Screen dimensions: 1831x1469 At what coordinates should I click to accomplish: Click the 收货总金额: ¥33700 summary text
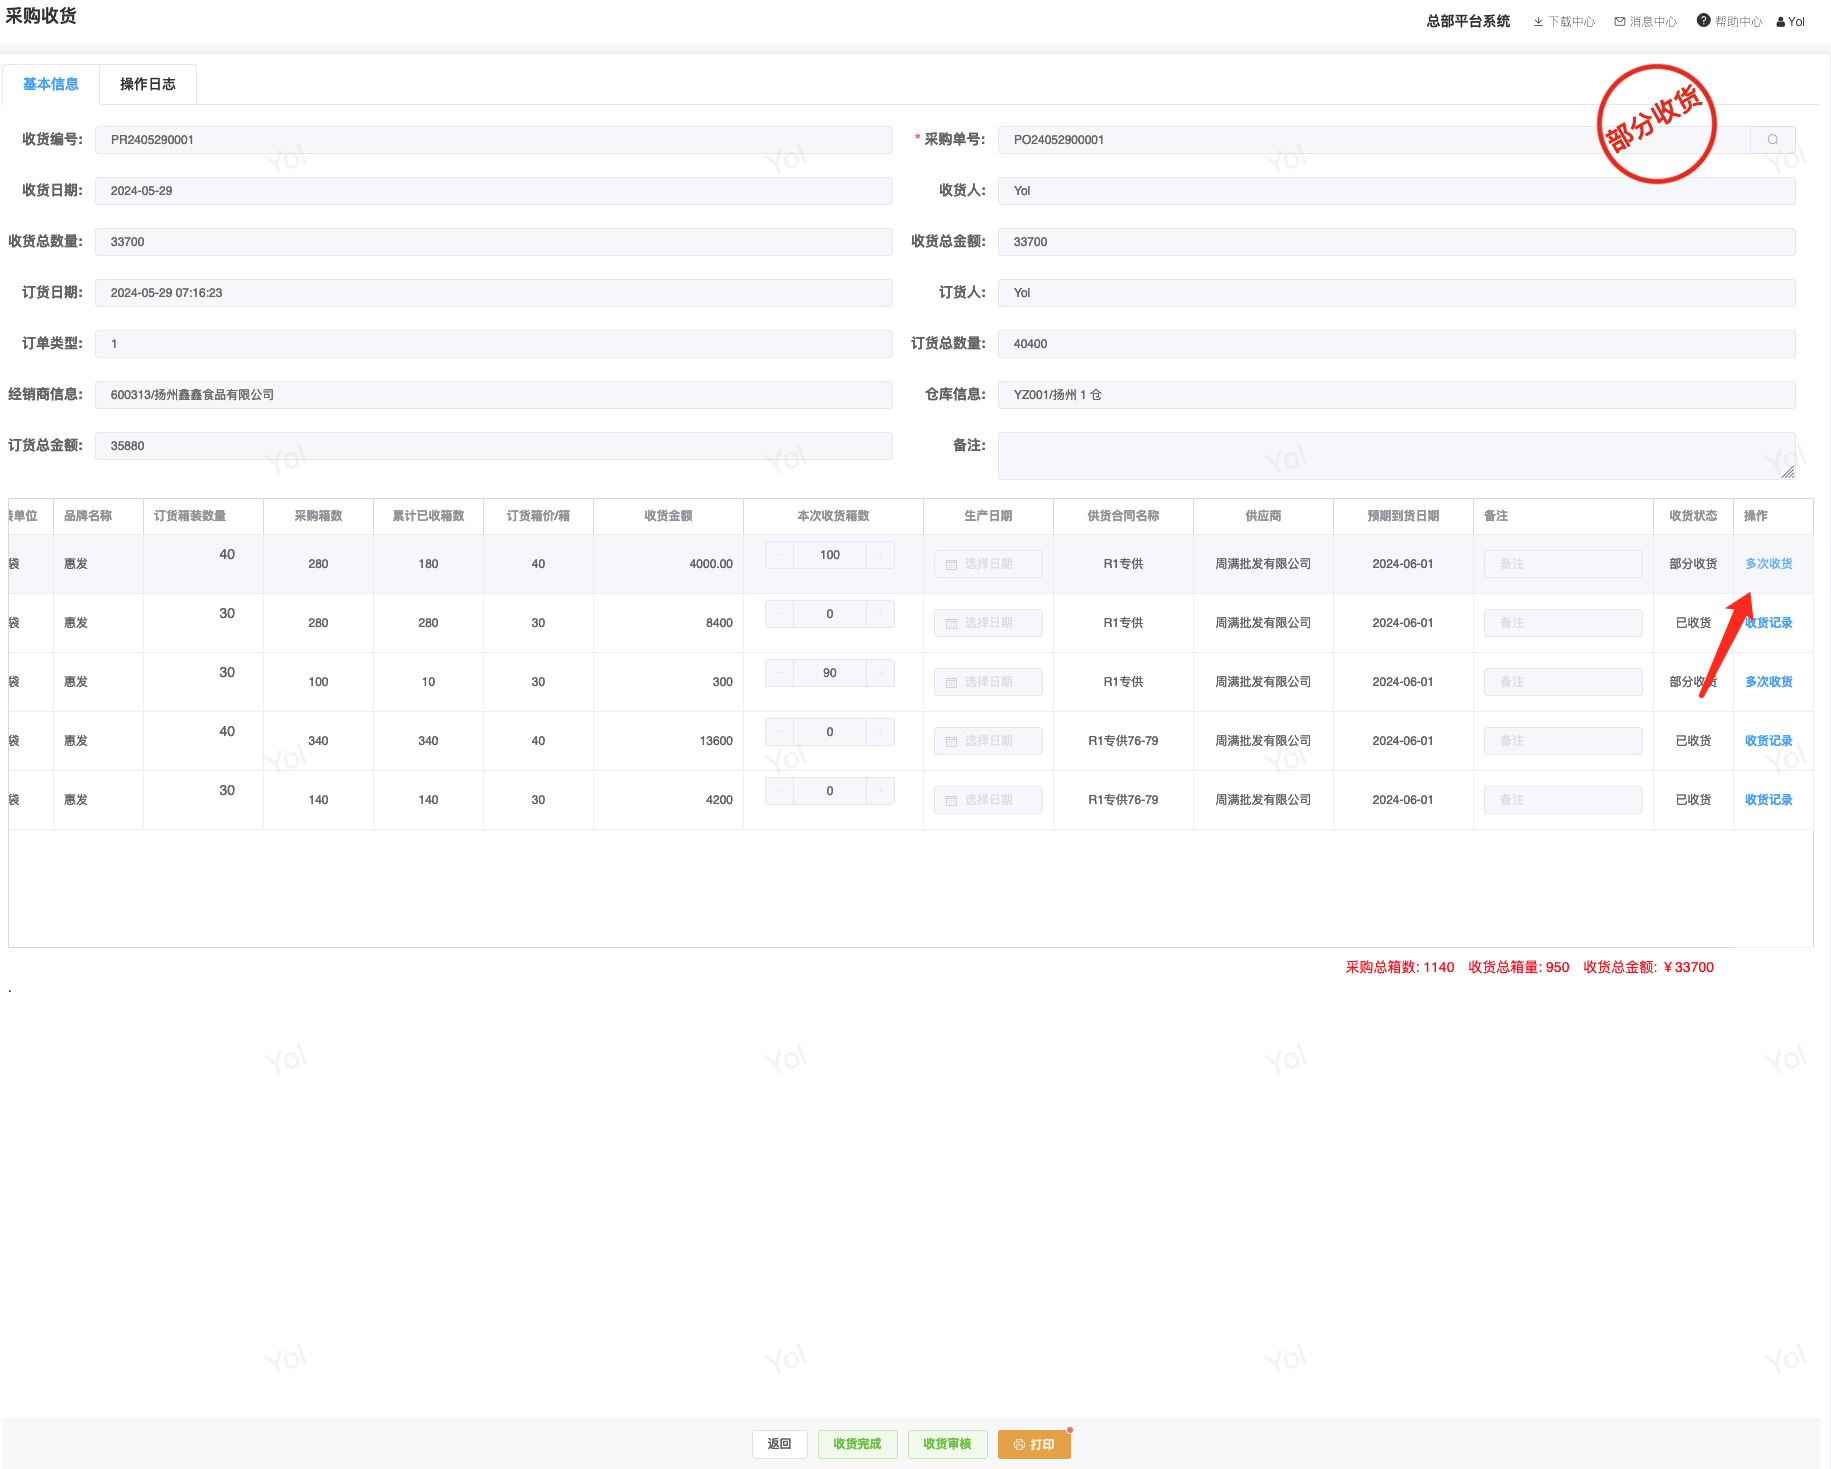1649,967
